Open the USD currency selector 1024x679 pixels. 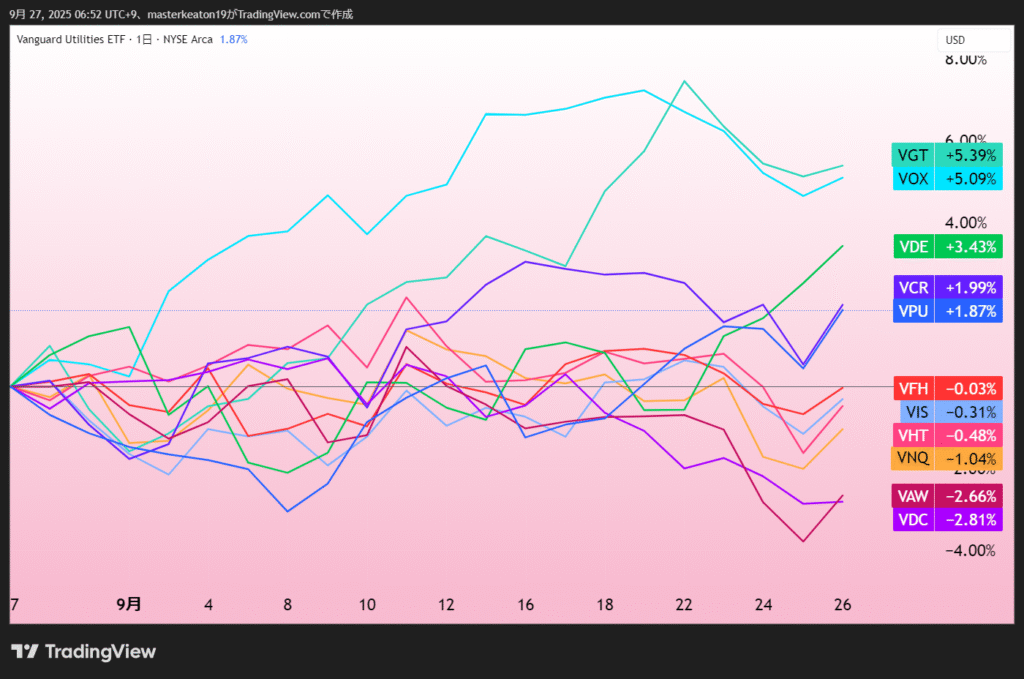click(x=955, y=40)
